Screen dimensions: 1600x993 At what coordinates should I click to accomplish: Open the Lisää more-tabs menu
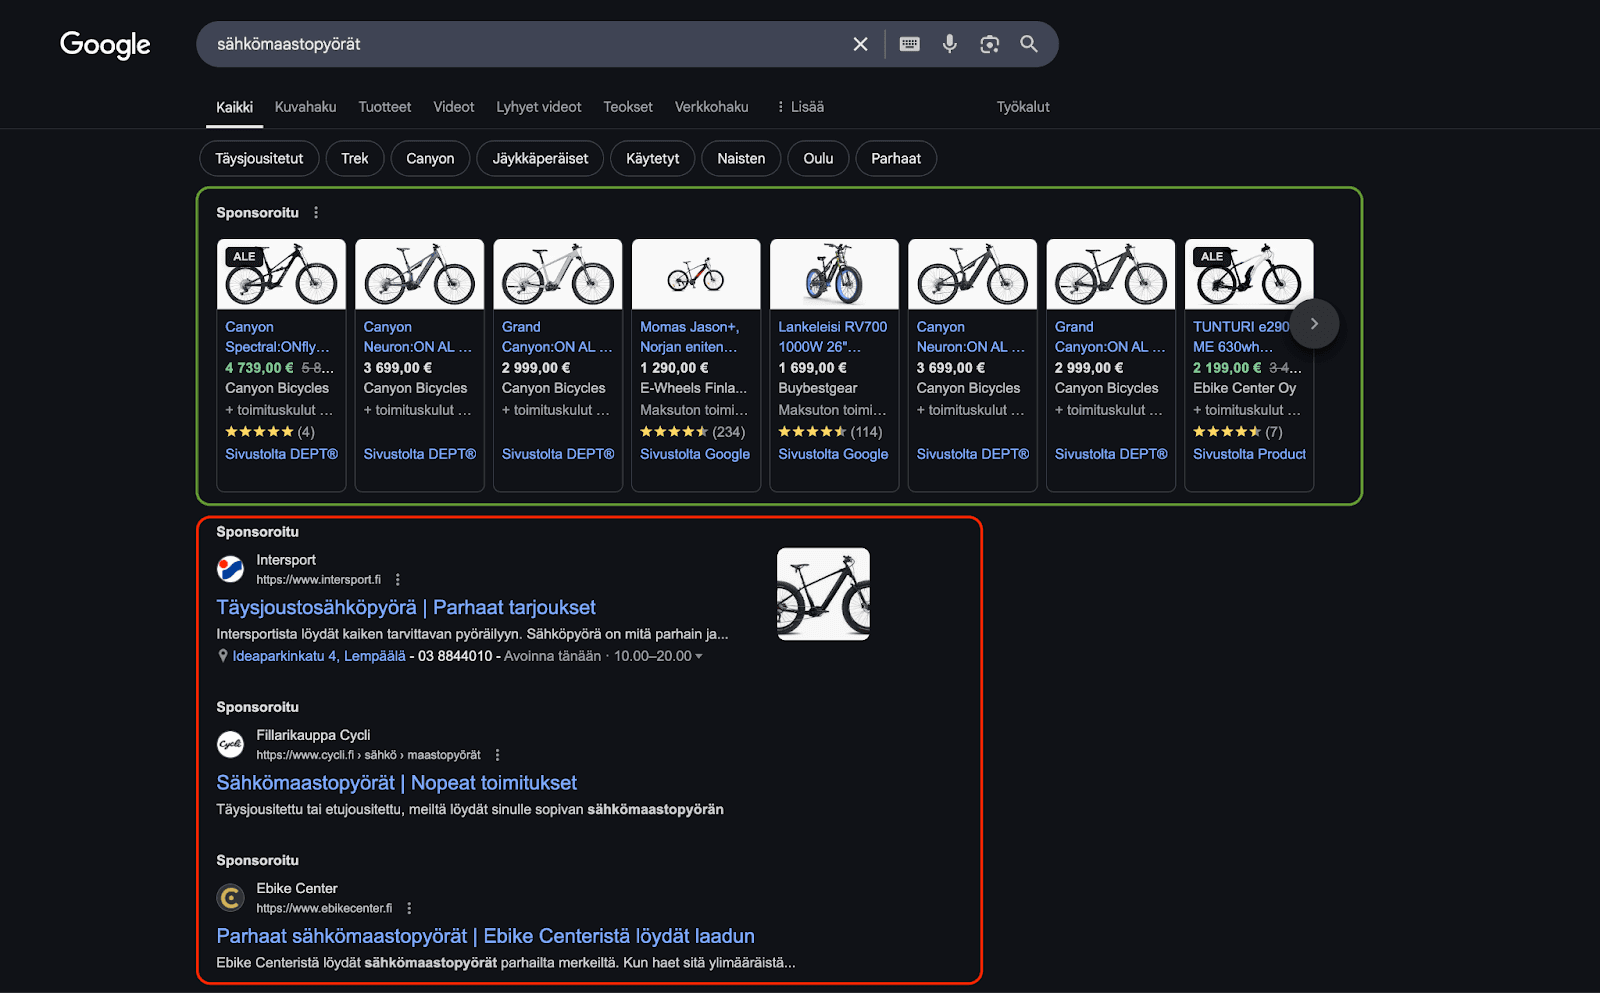click(x=800, y=107)
